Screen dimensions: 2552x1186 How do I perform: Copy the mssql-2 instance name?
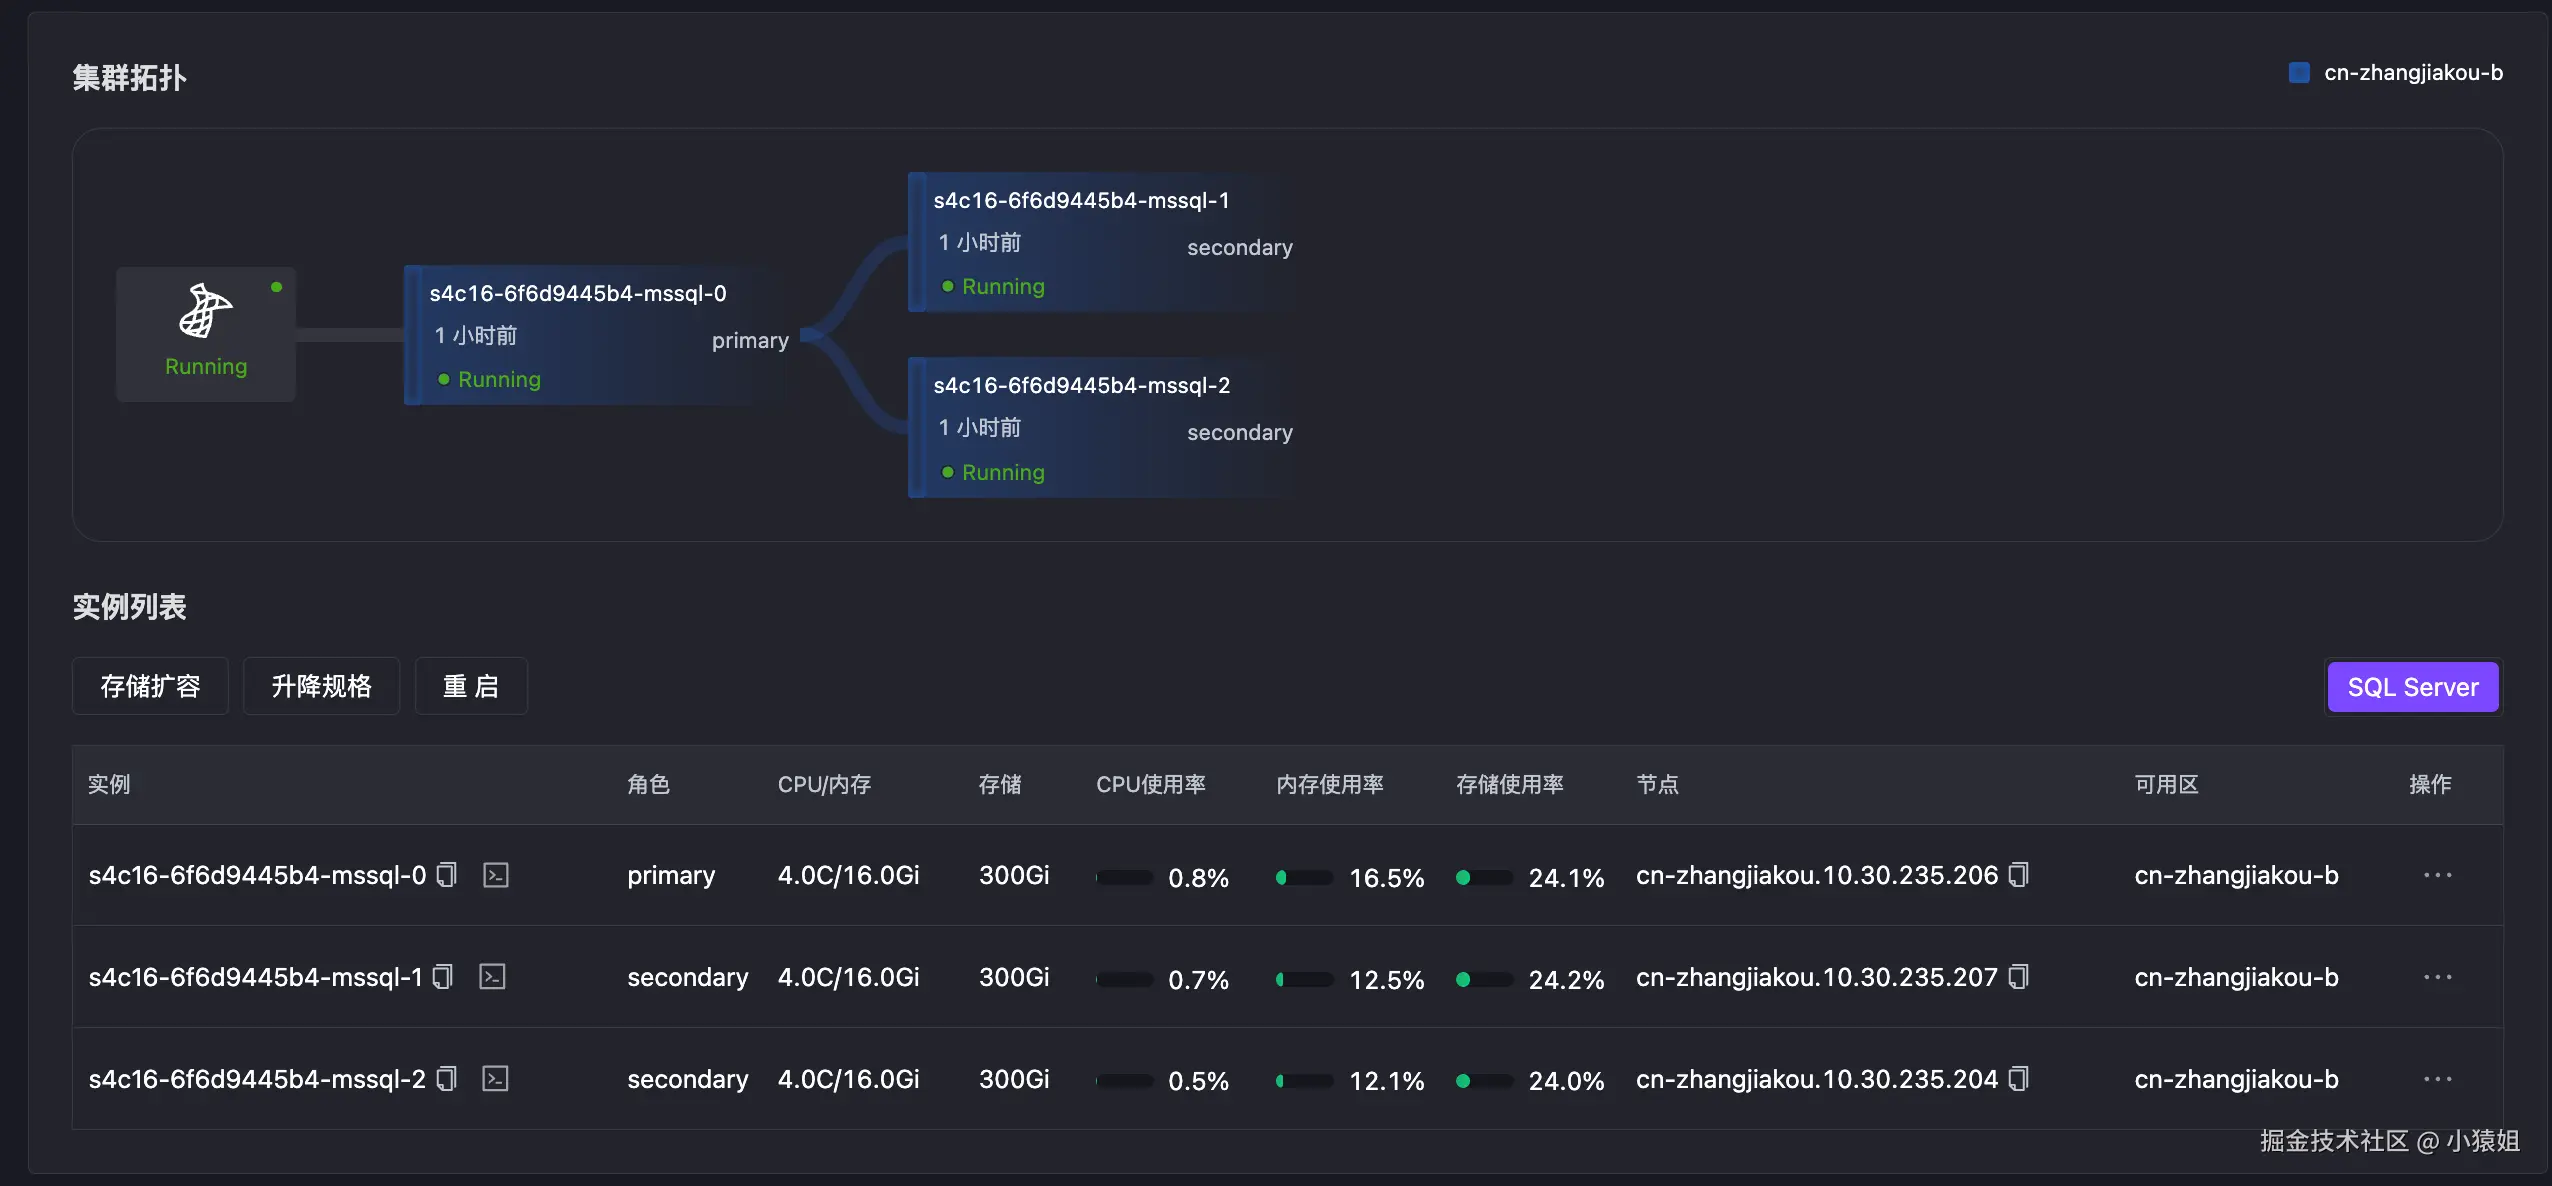(447, 1079)
